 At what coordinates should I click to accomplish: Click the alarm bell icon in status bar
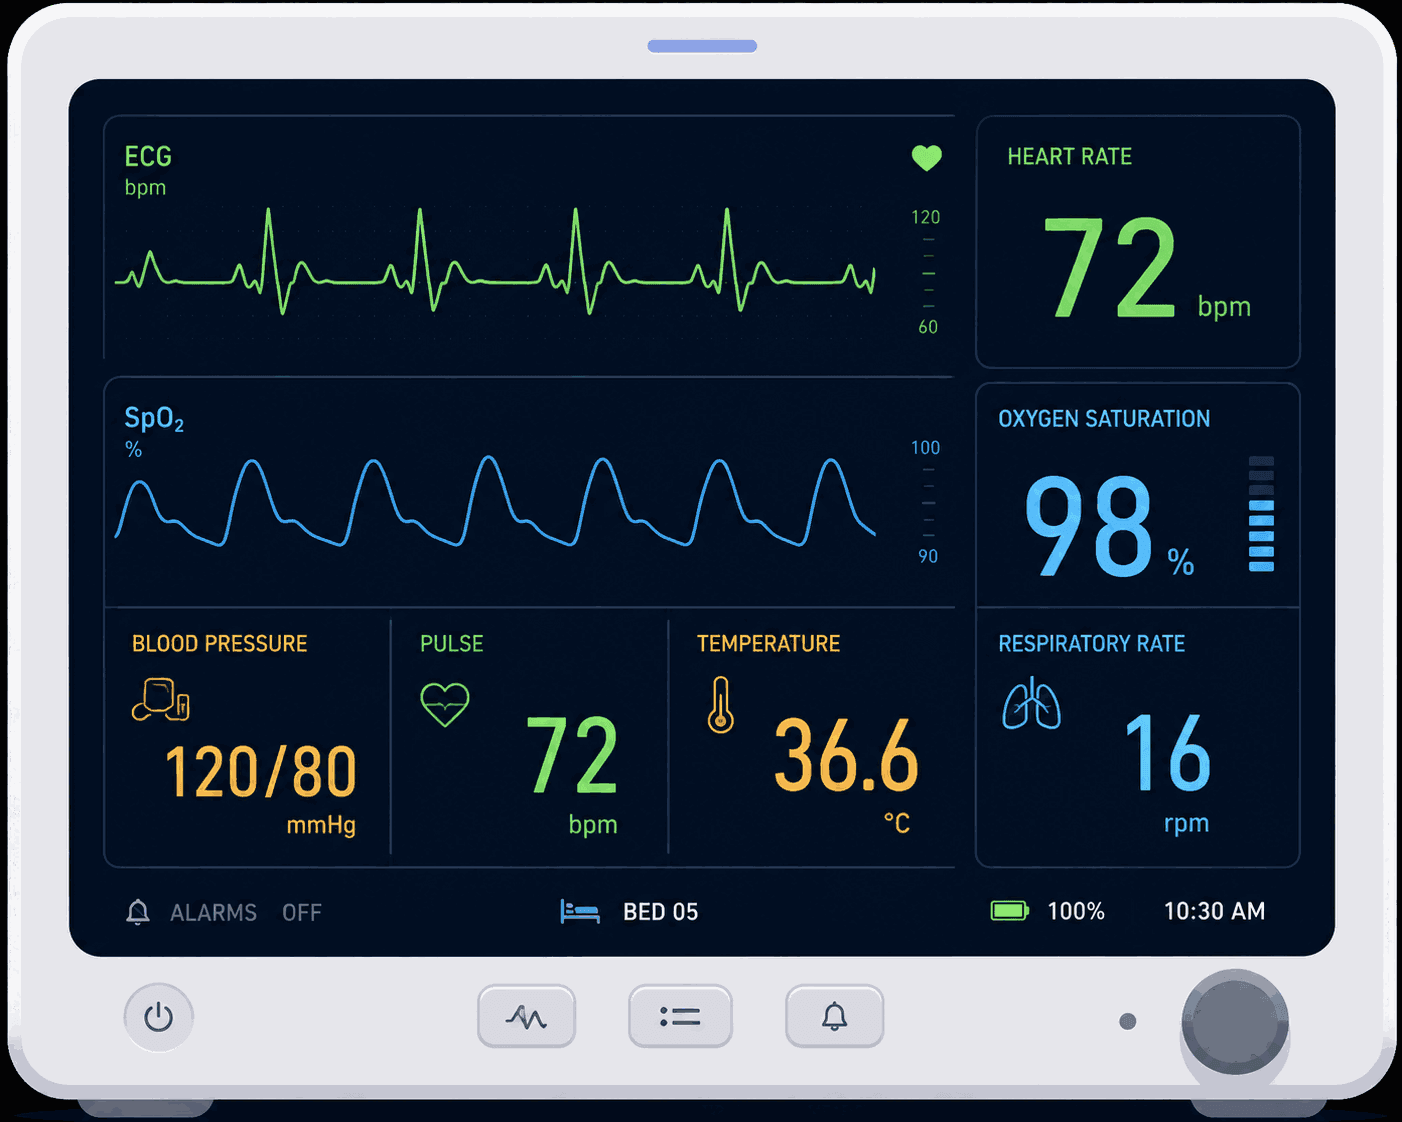click(x=138, y=912)
